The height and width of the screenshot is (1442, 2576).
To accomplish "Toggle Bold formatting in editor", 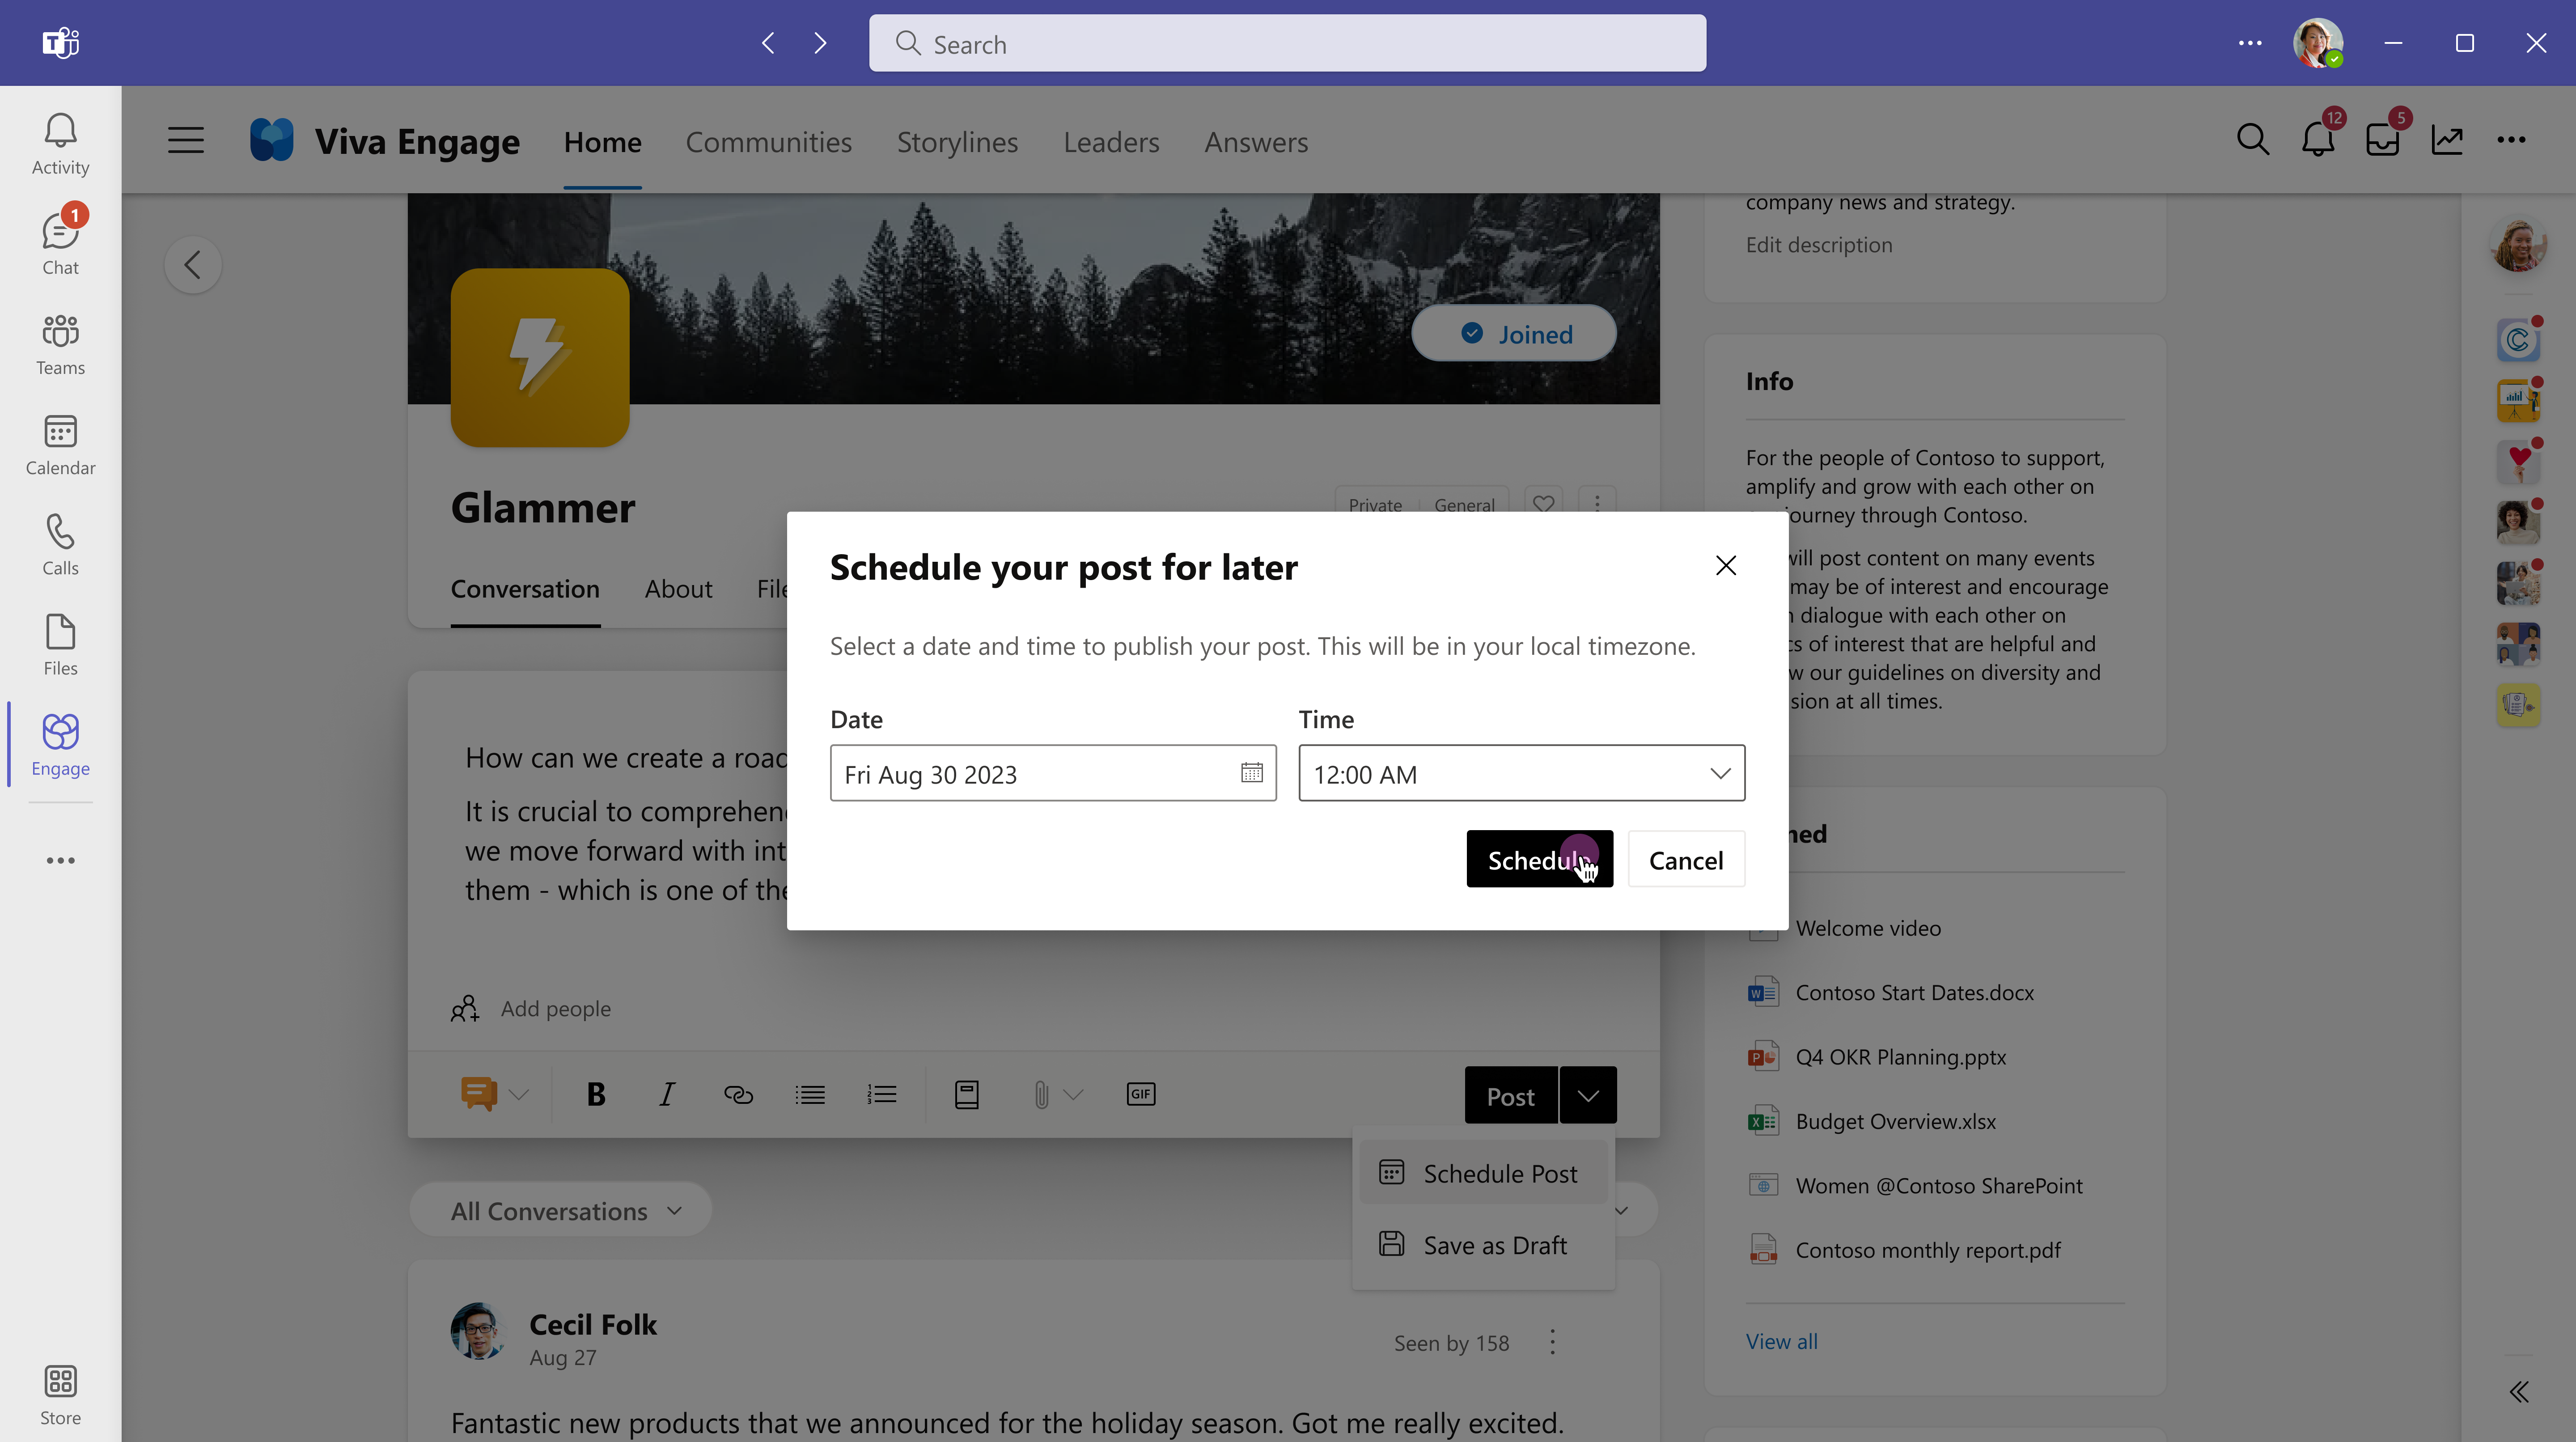I will (x=596, y=1094).
